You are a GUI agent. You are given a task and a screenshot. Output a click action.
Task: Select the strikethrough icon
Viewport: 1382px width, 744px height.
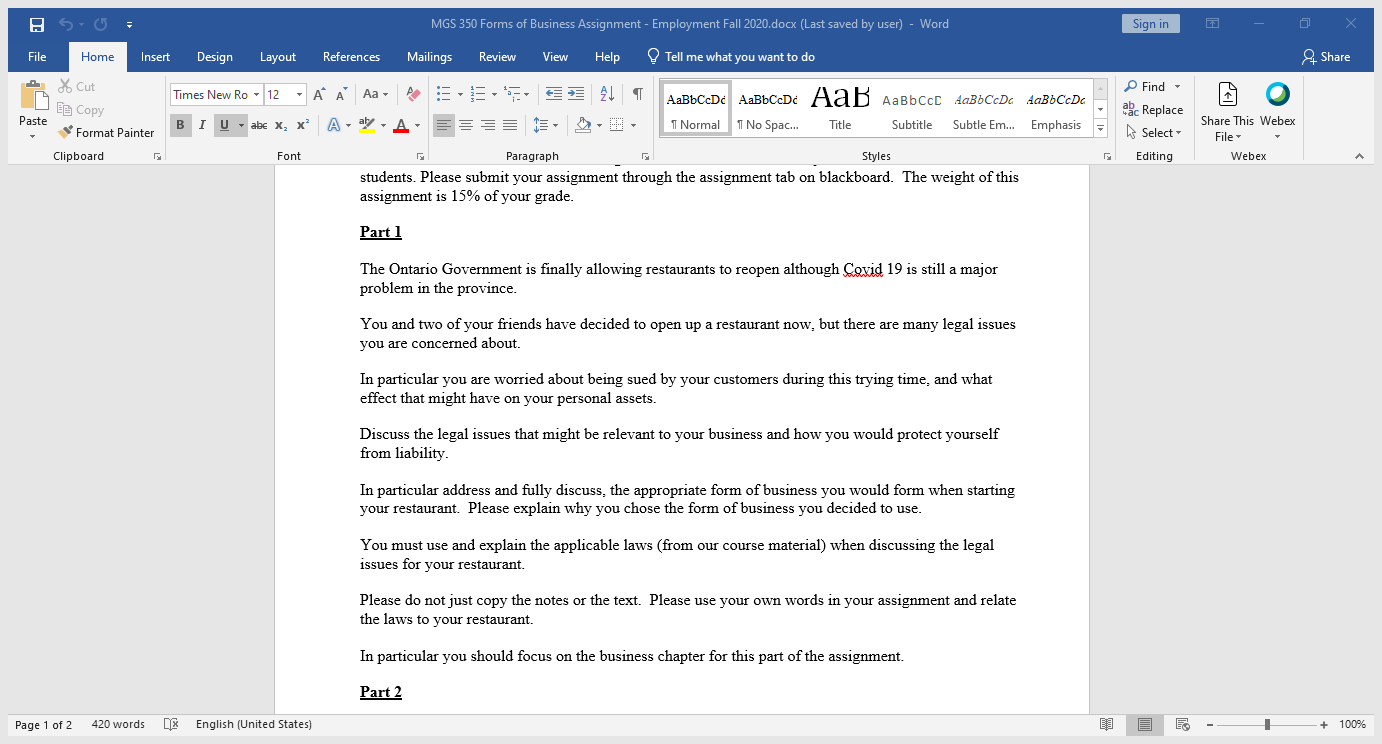coord(258,125)
